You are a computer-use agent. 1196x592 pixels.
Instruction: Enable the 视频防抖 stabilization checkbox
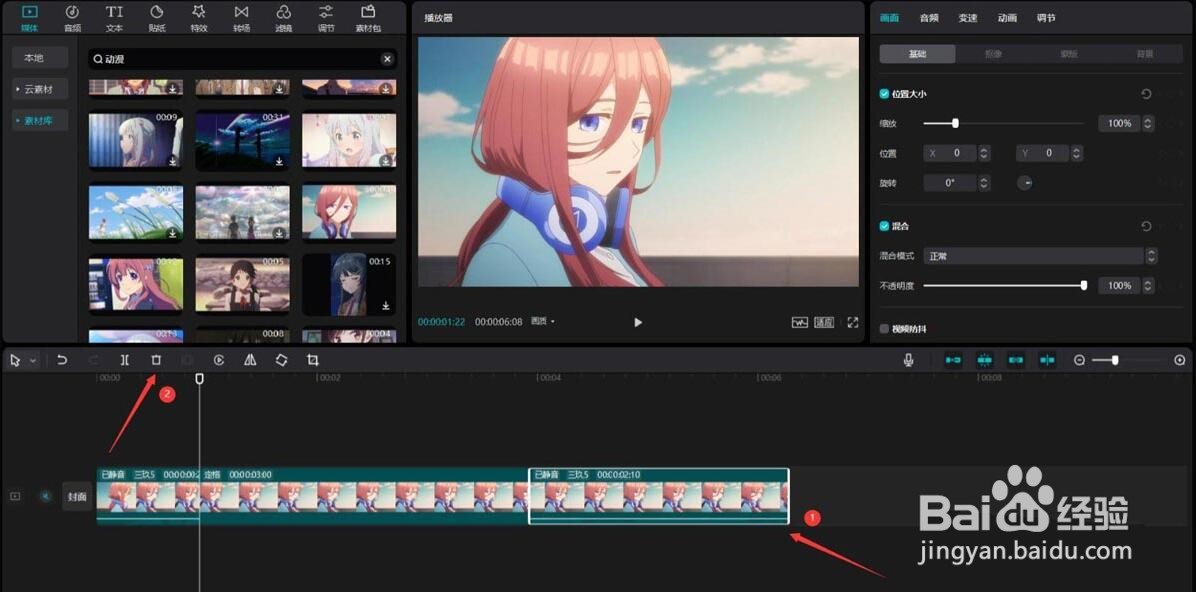[884, 329]
